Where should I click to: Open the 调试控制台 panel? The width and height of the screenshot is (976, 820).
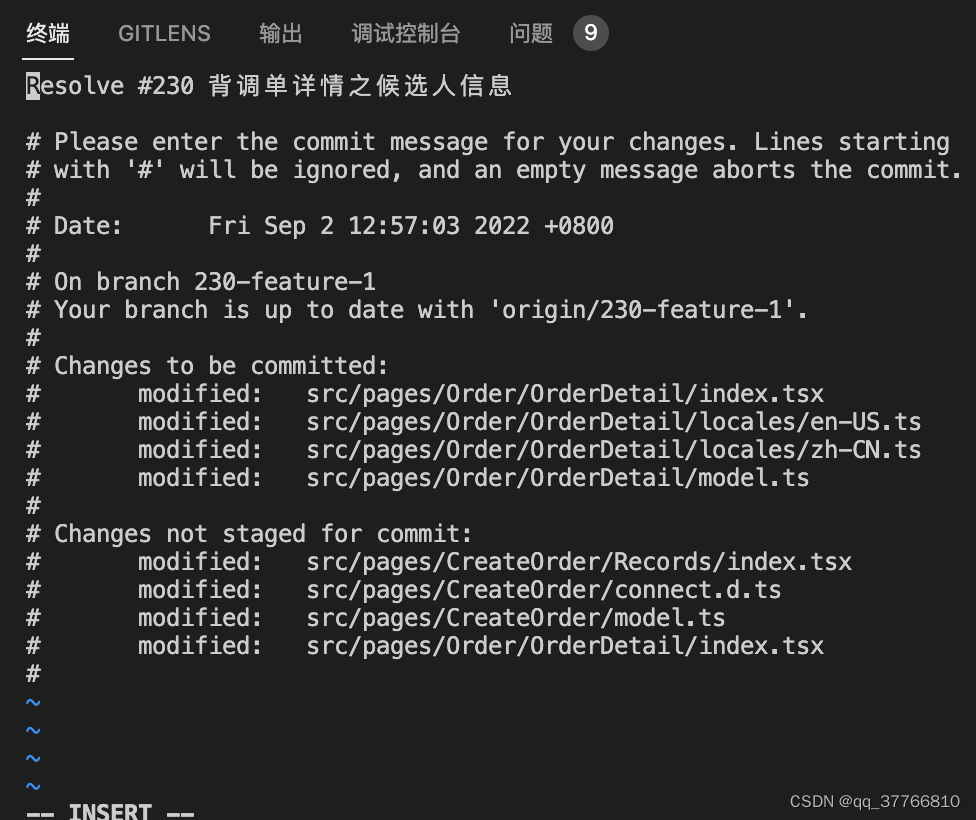[x=405, y=33]
